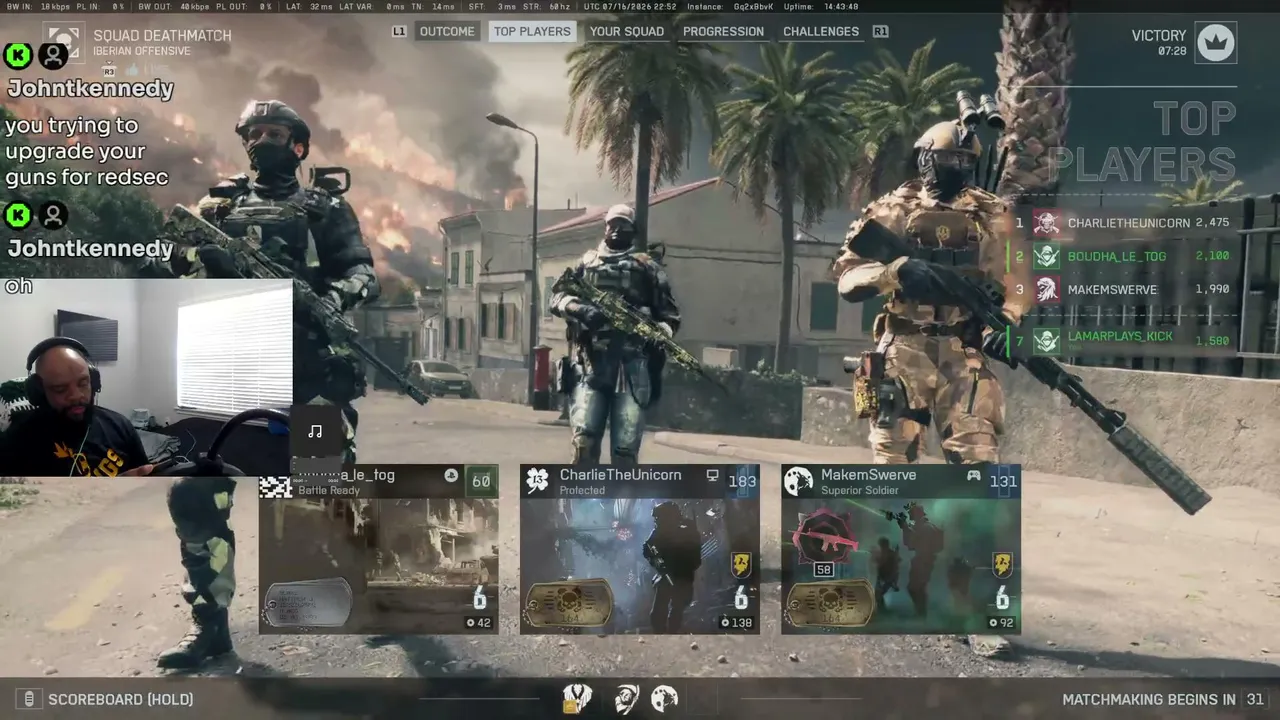Click the Squad Deathmatch mode icon

tap(66, 43)
